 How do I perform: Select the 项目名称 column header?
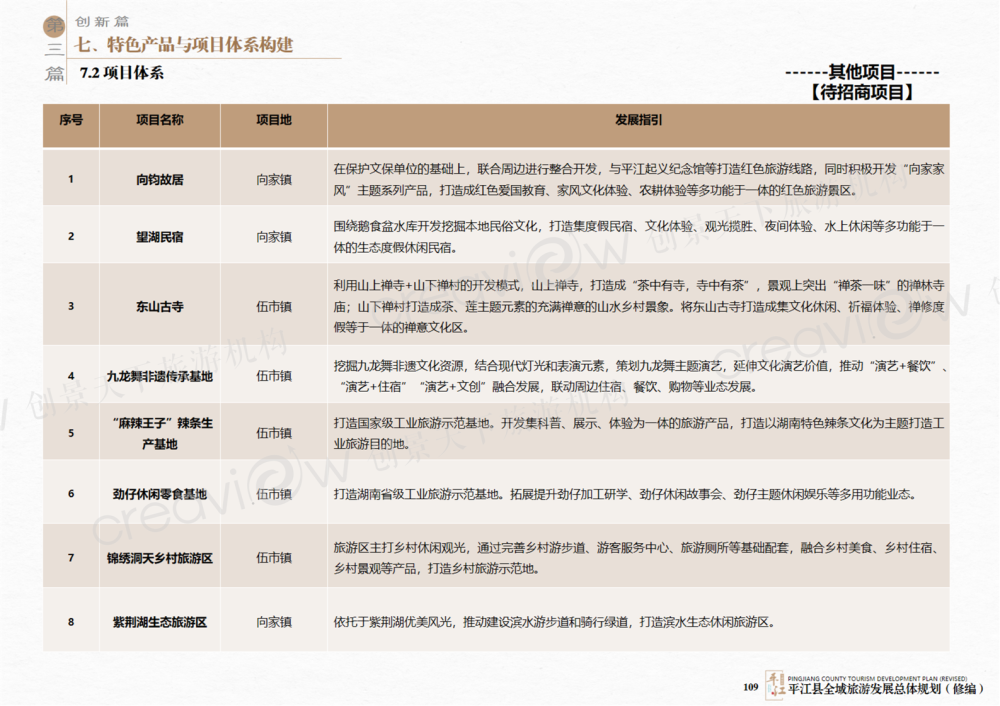[x=160, y=120]
